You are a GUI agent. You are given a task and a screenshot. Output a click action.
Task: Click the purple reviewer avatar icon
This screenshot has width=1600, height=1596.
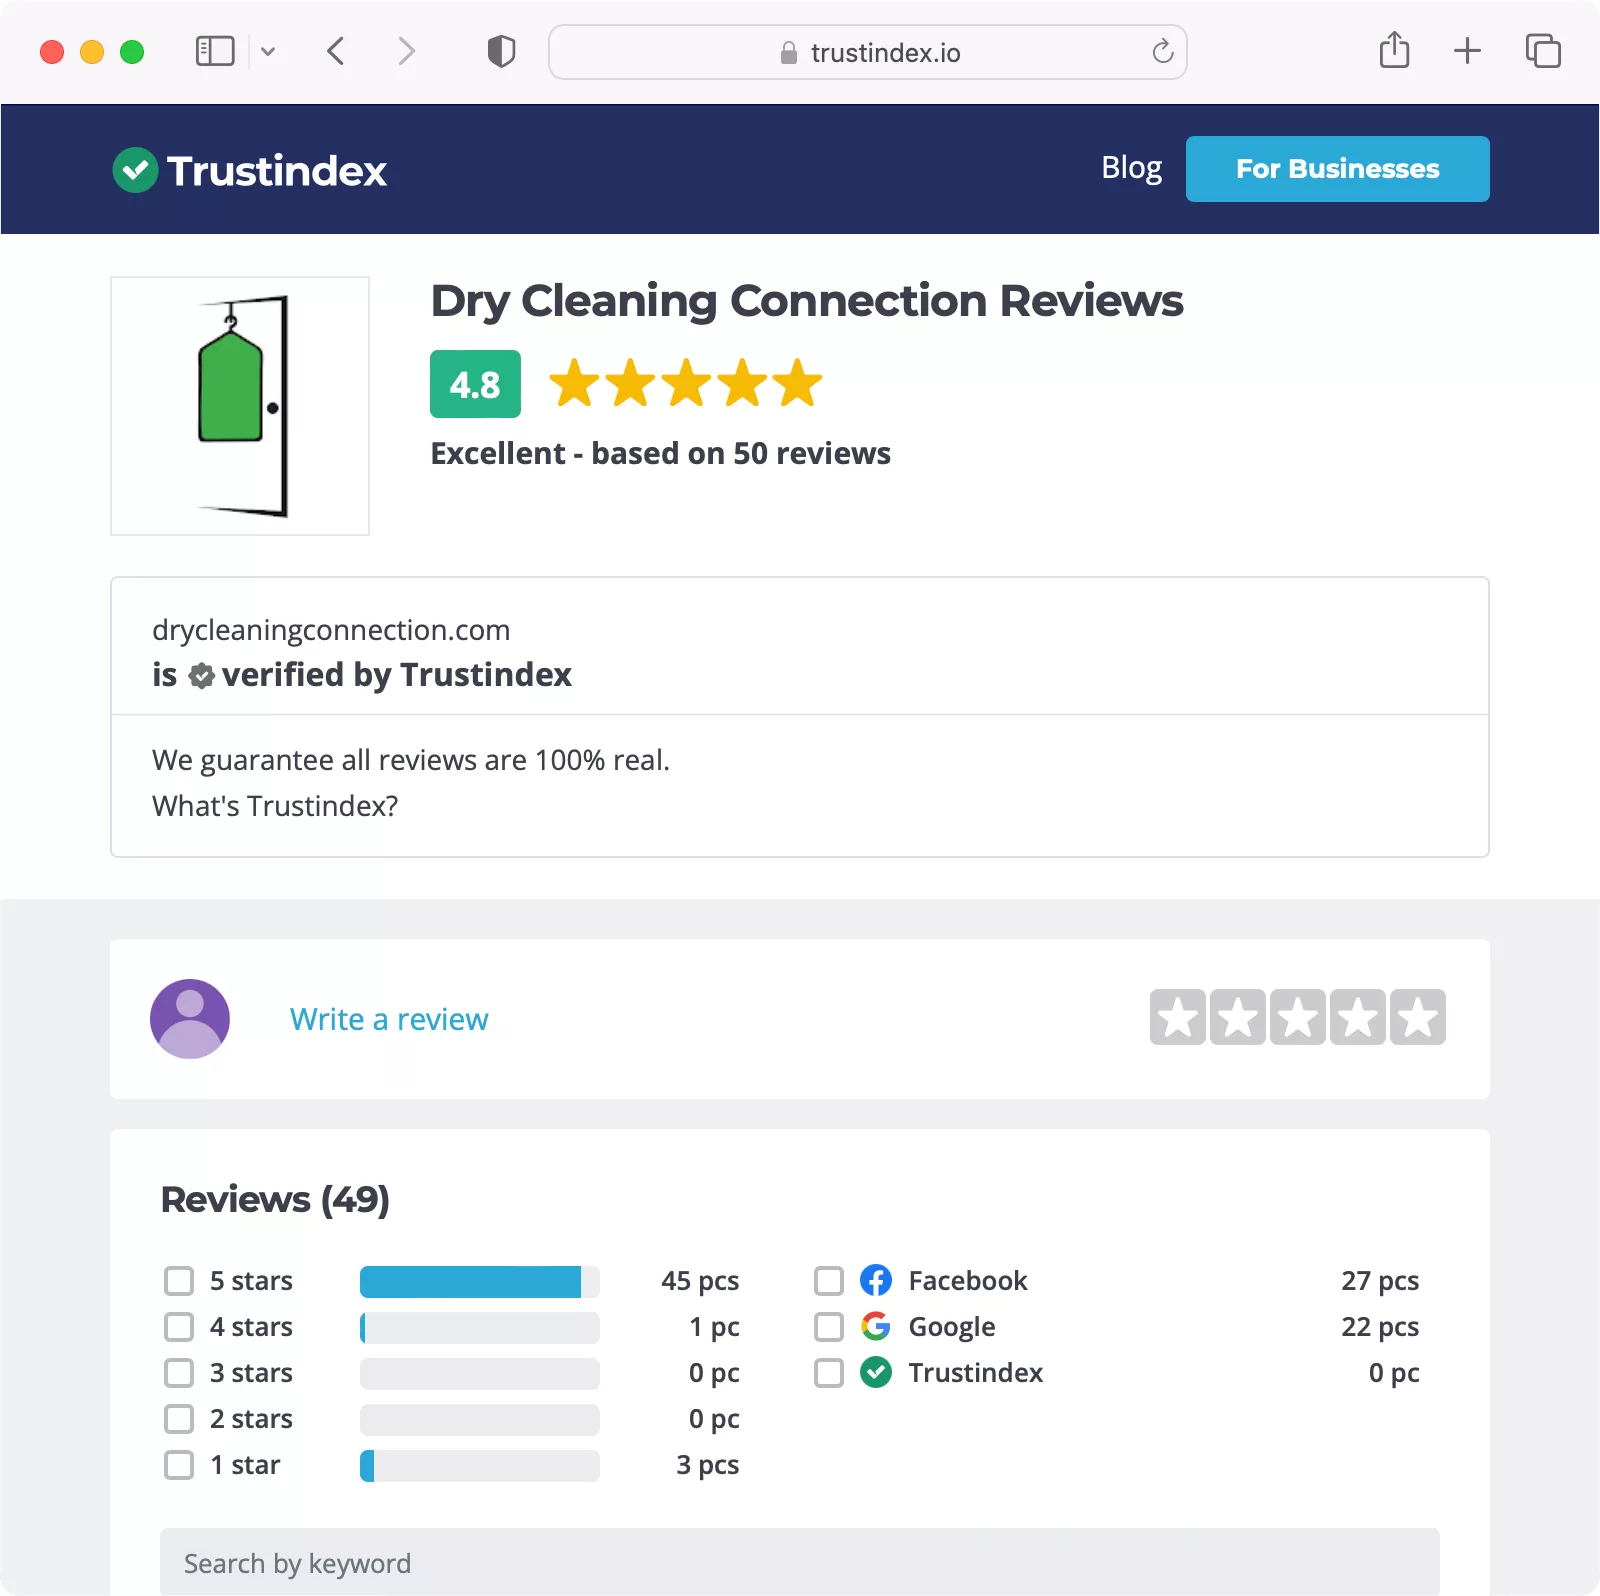pos(189,1018)
